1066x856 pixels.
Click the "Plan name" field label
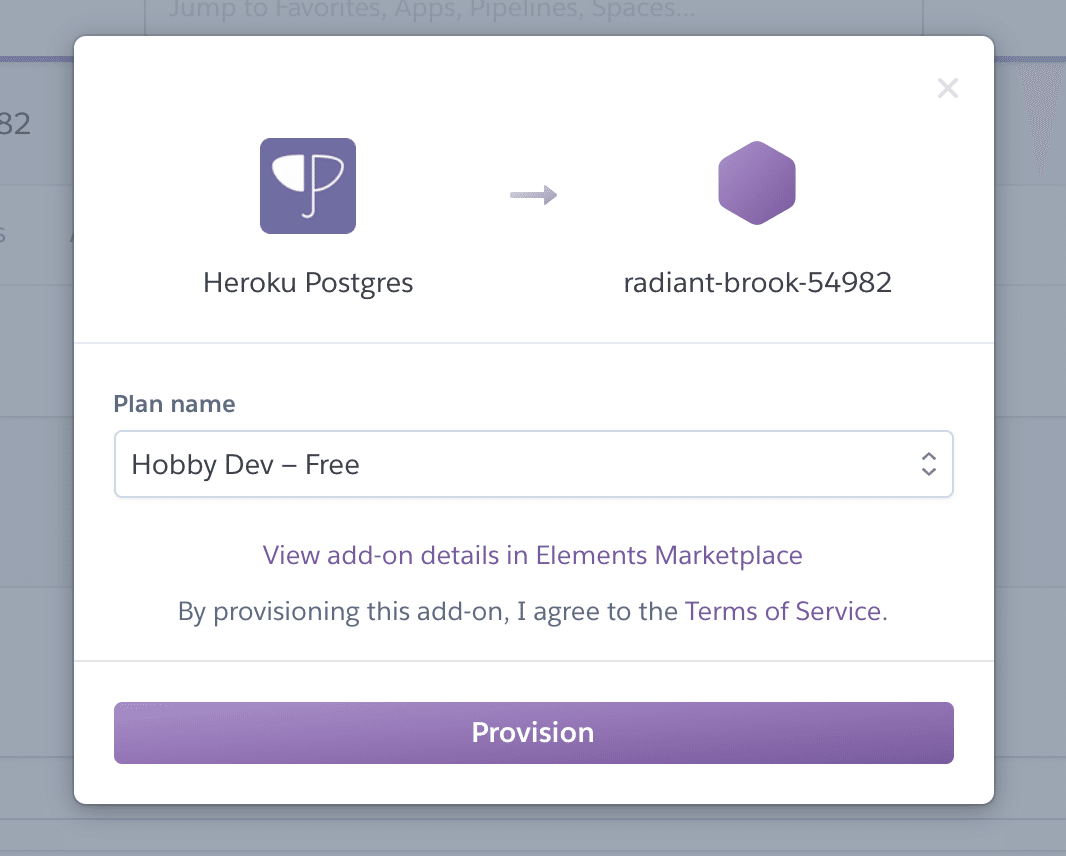pyautogui.click(x=175, y=404)
